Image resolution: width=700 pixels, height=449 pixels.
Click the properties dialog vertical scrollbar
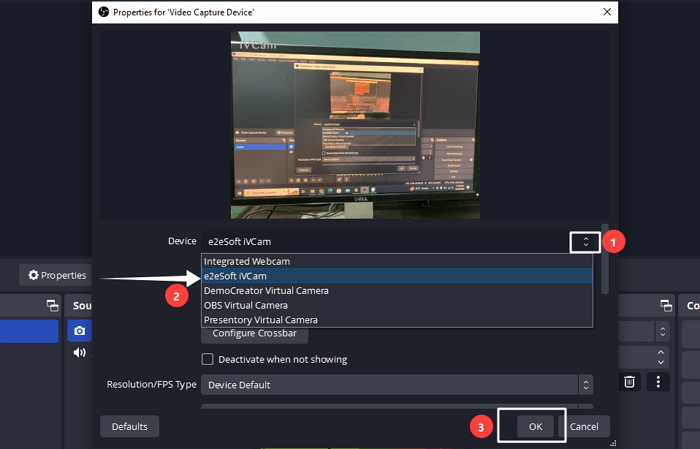coord(605,259)
